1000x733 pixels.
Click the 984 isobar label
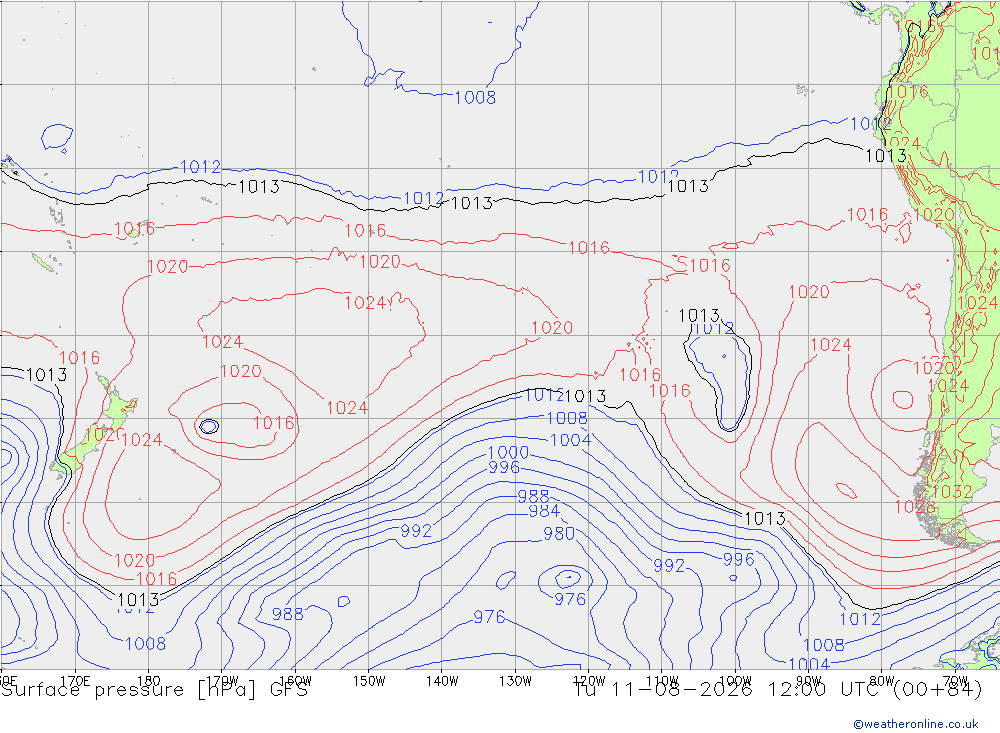[x=544, y=511]
